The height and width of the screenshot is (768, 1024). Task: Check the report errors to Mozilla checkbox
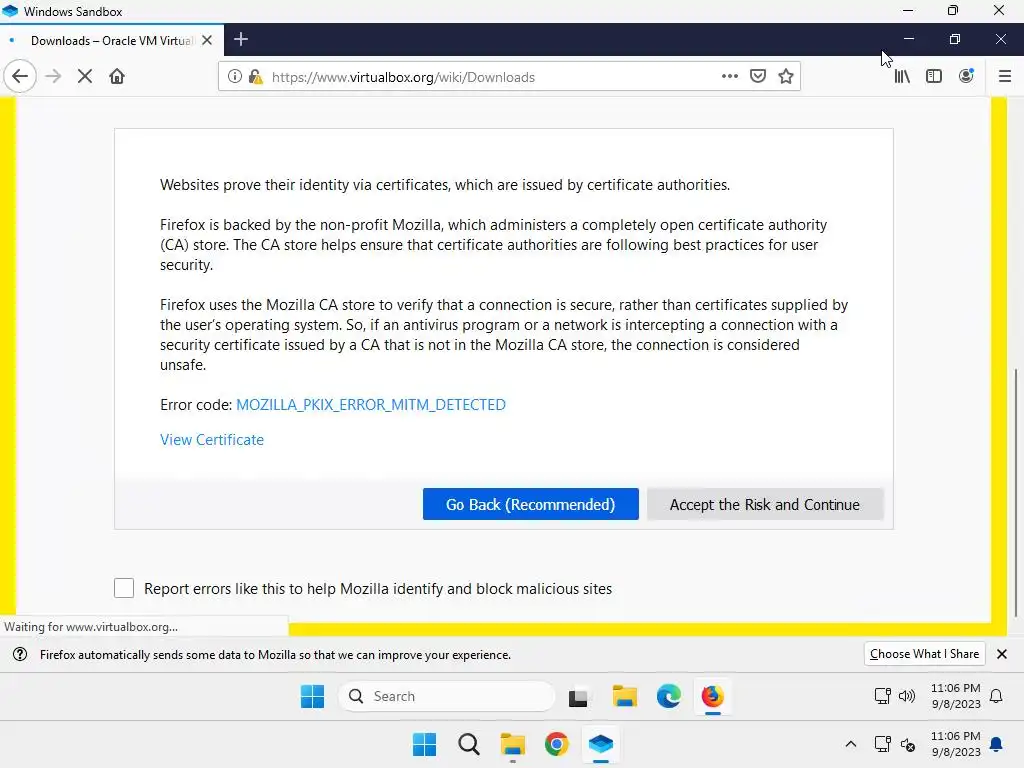tap(124, 588)
